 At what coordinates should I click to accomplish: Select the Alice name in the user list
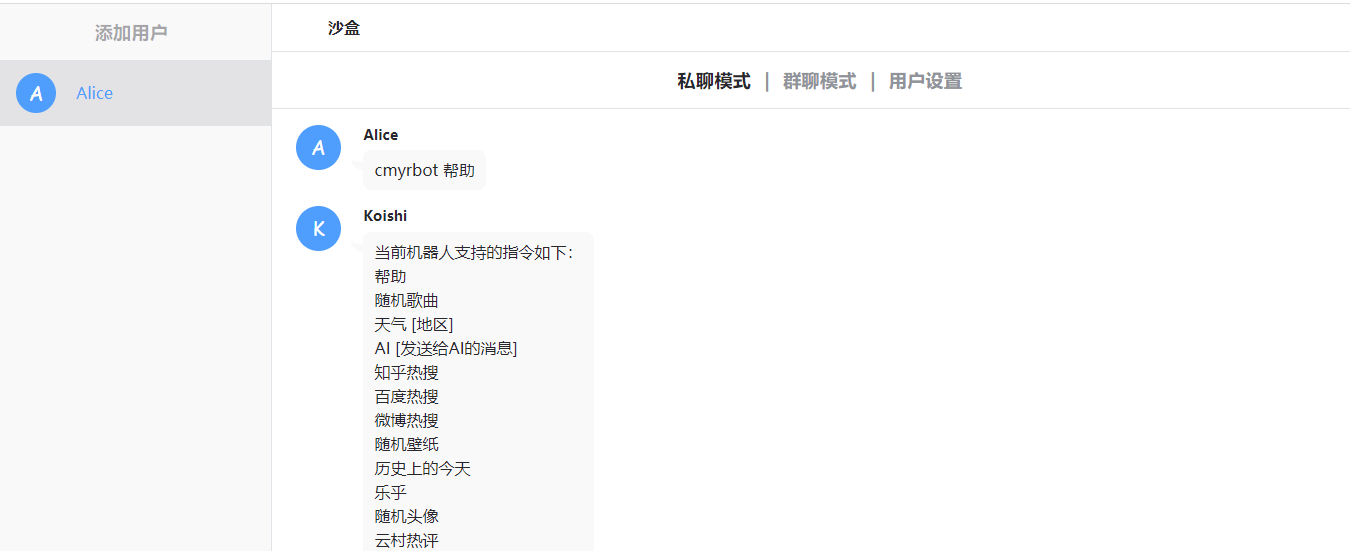tap(95, 93)
